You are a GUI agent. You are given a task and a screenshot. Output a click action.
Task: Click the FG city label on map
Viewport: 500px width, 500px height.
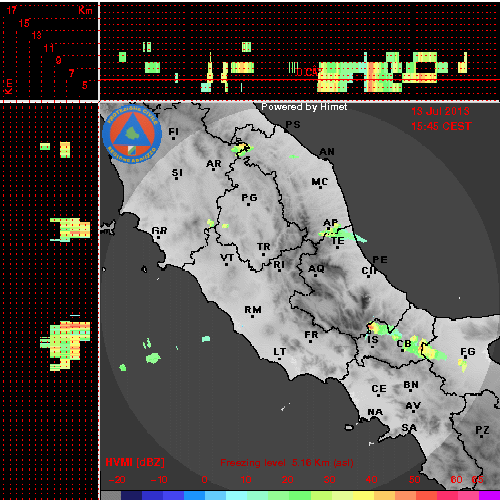pyautogui.click(x=468, y=351)
